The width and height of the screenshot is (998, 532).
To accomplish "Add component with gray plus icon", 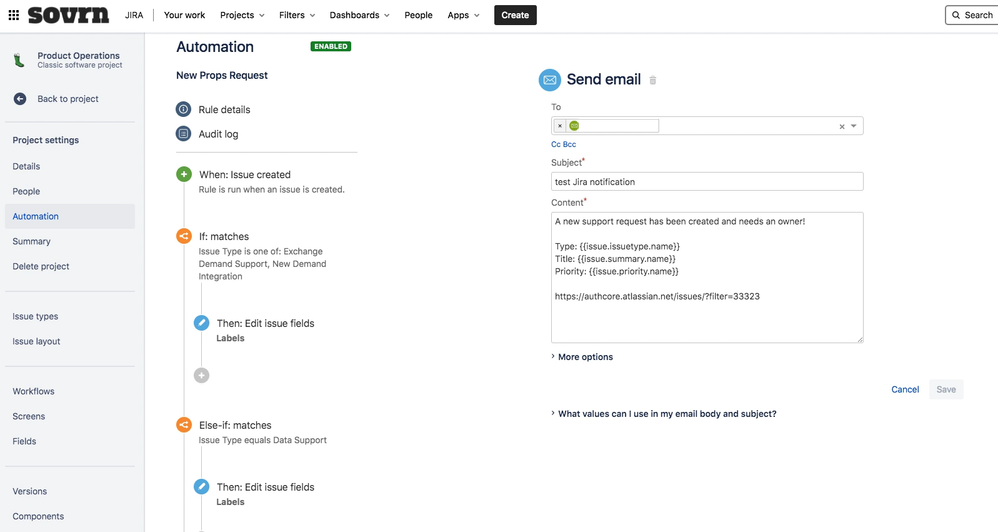I will pos(201,375).
